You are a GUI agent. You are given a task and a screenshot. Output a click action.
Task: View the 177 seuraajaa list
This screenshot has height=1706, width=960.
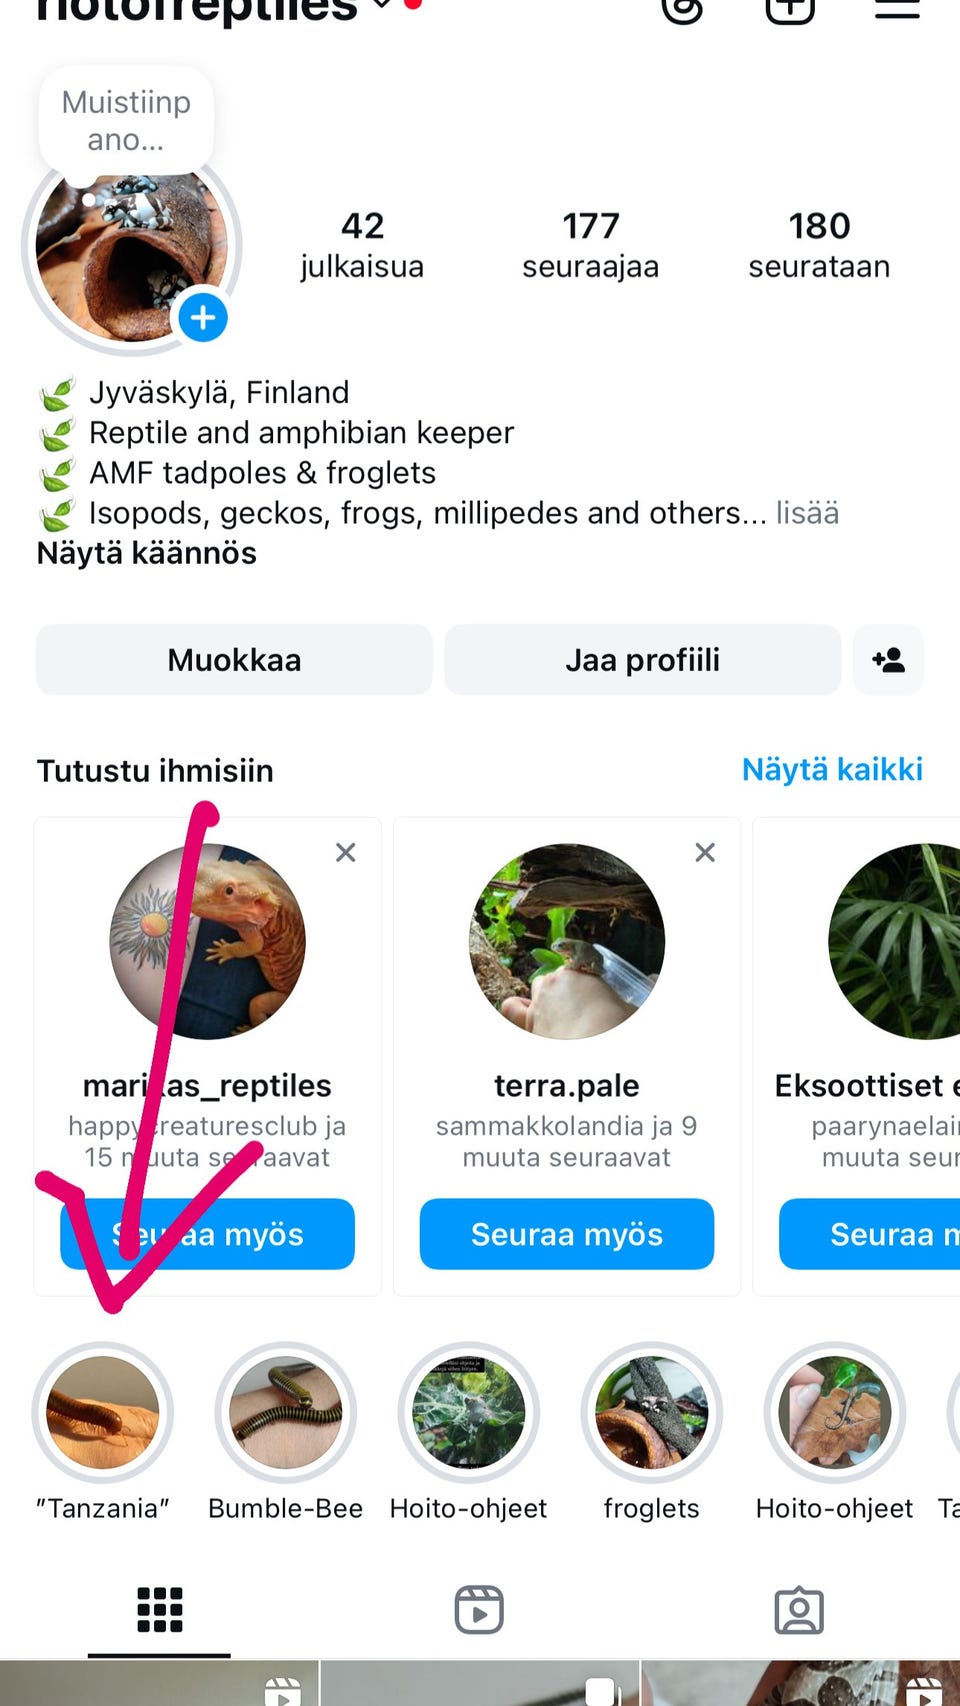[x=590, y=245]
